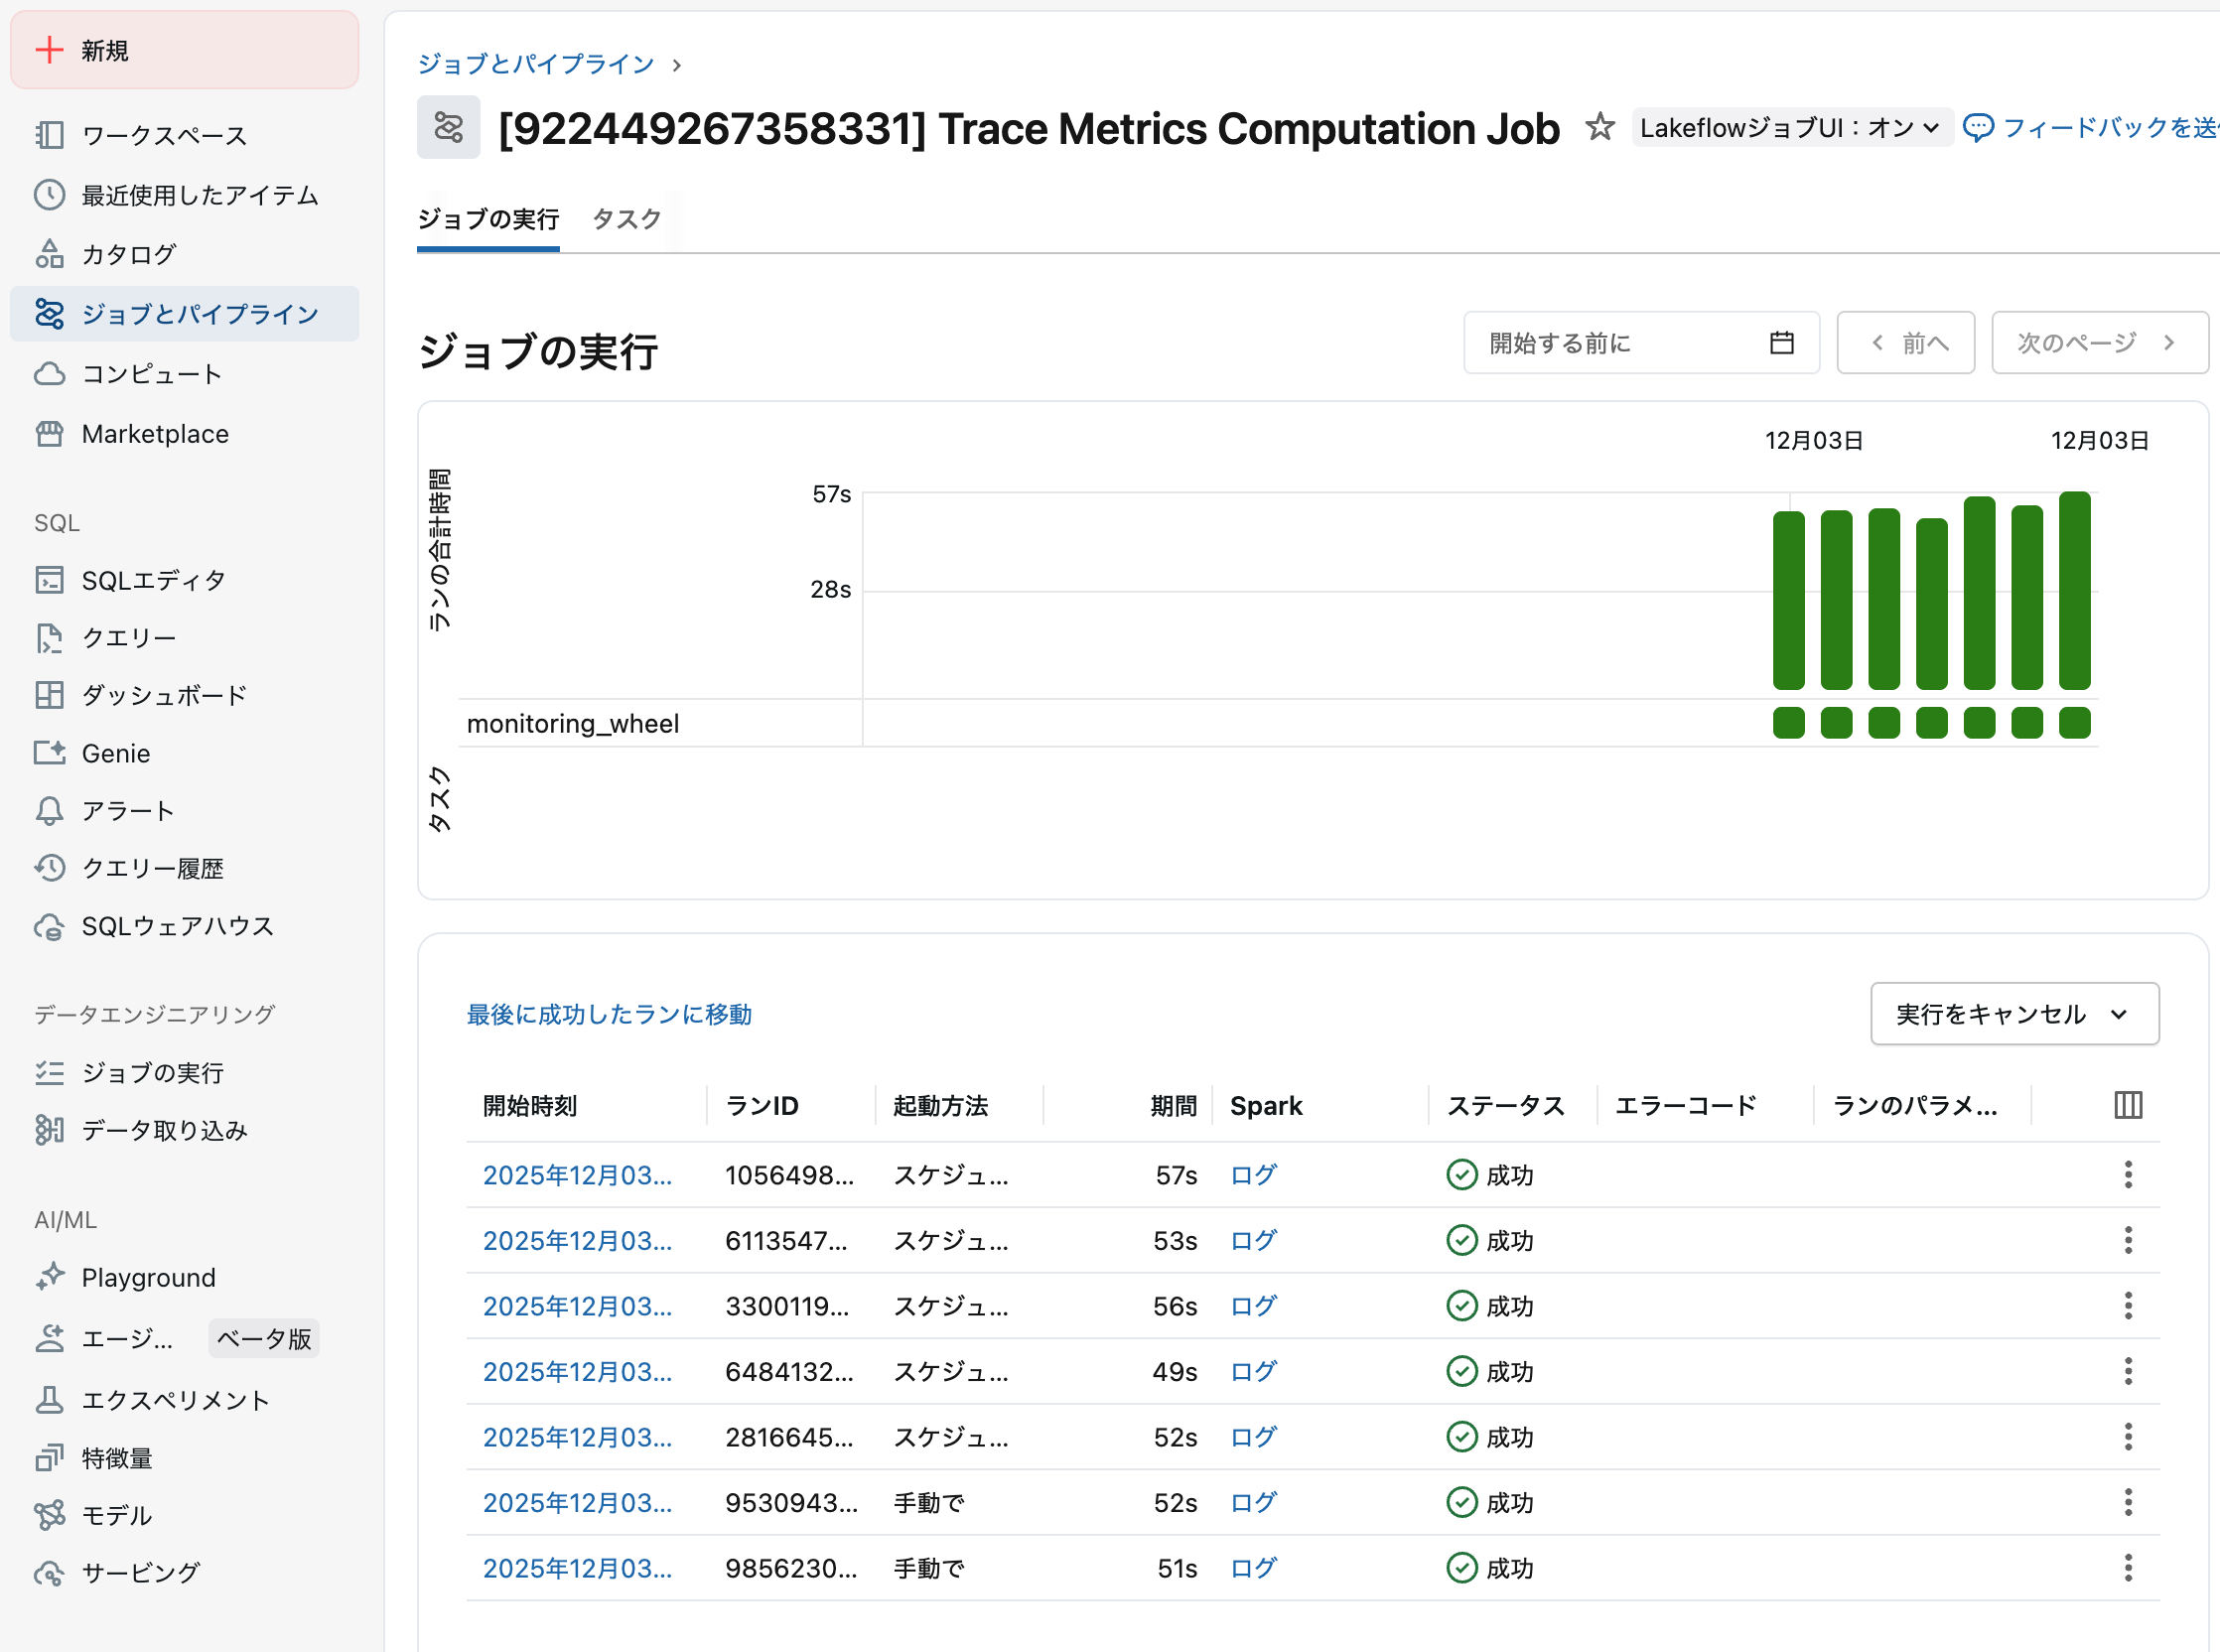
Task: Open the SQL editor from the sidebar
Action: coord(154,579)
